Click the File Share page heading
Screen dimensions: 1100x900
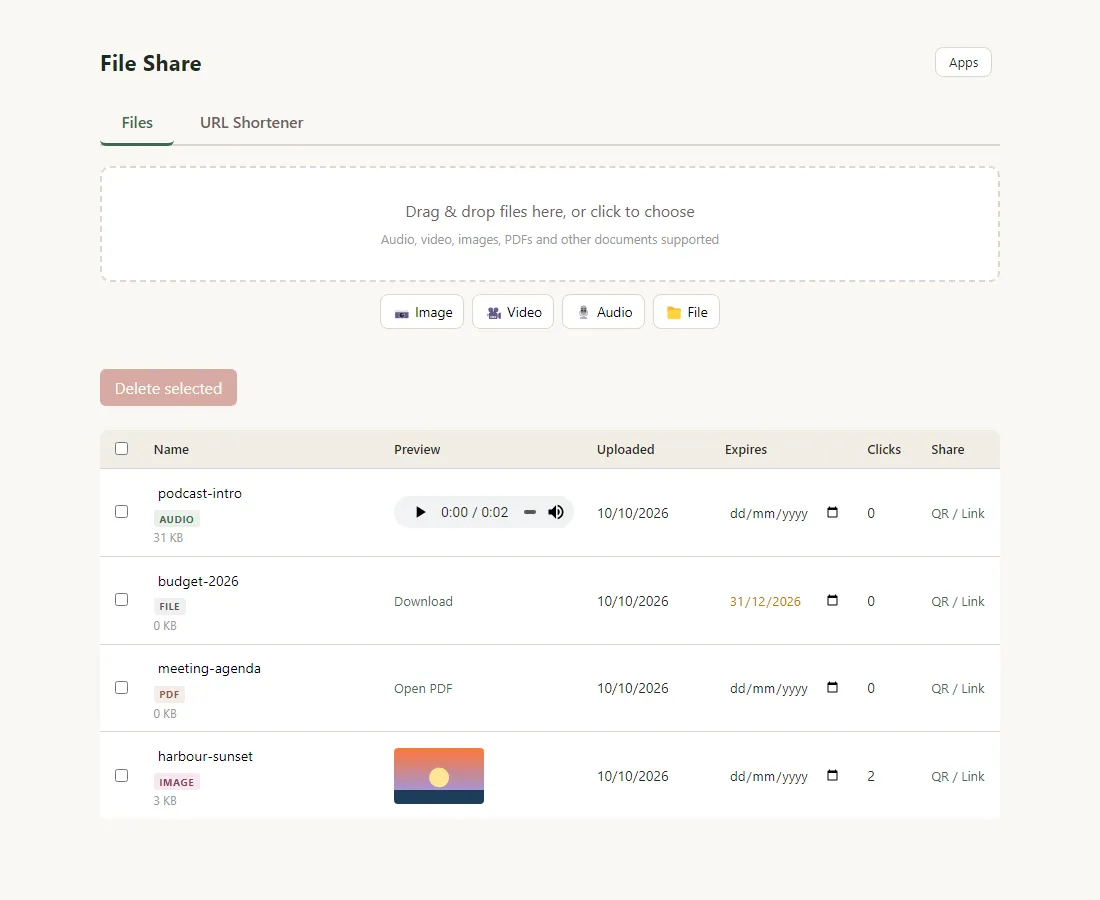tap(151, 63)
